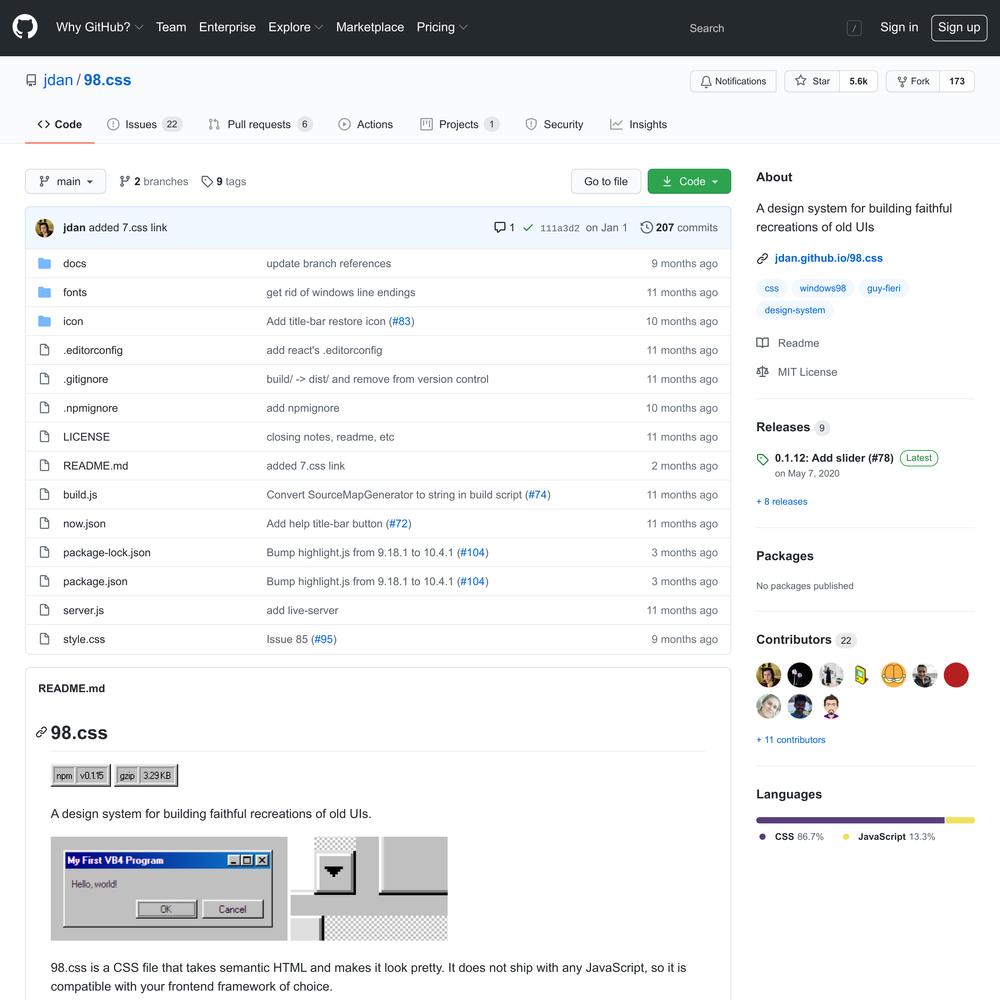
Task: Click Sign in
Action: point(899,27)
